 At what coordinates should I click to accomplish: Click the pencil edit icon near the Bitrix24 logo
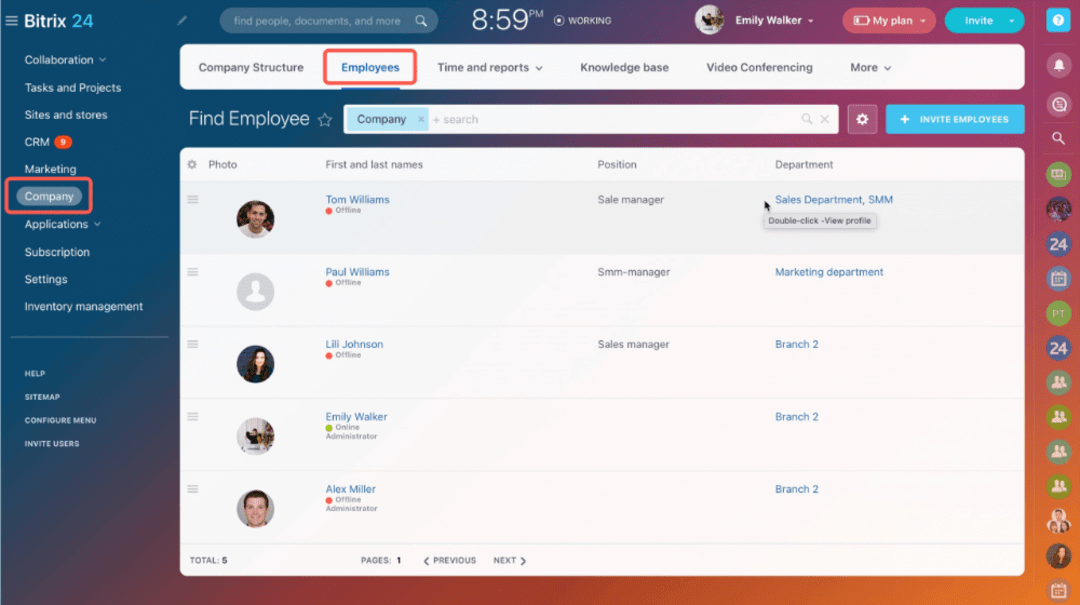pos(183,18)
